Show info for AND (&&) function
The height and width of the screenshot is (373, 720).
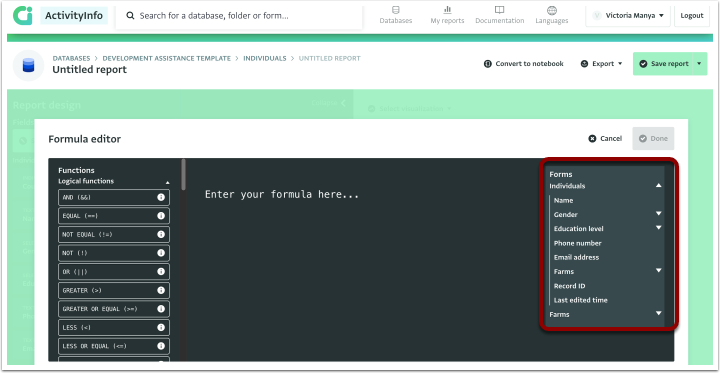tap(161, 197)
